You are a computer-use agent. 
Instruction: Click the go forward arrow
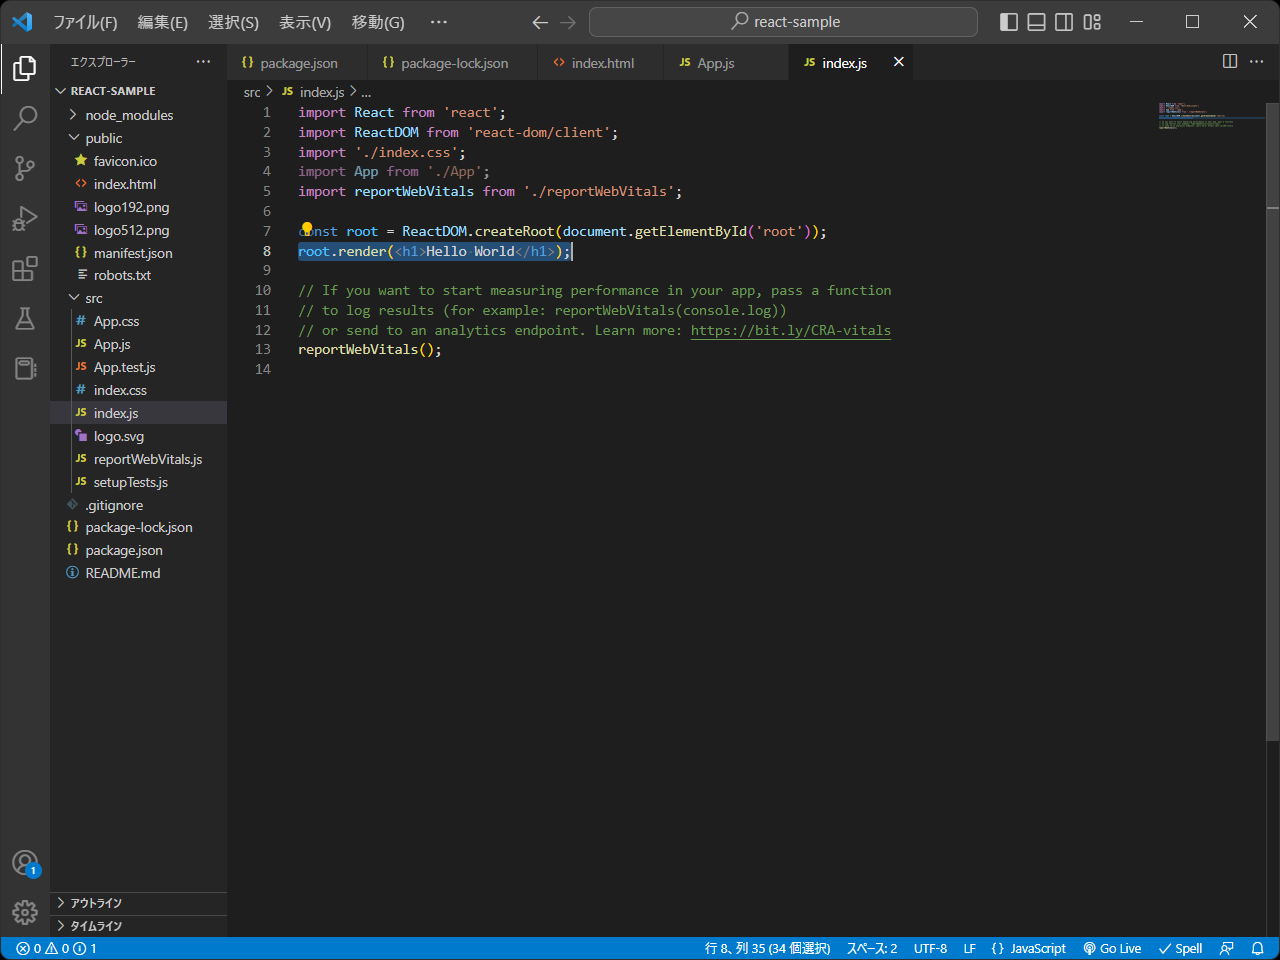[568, 22]
